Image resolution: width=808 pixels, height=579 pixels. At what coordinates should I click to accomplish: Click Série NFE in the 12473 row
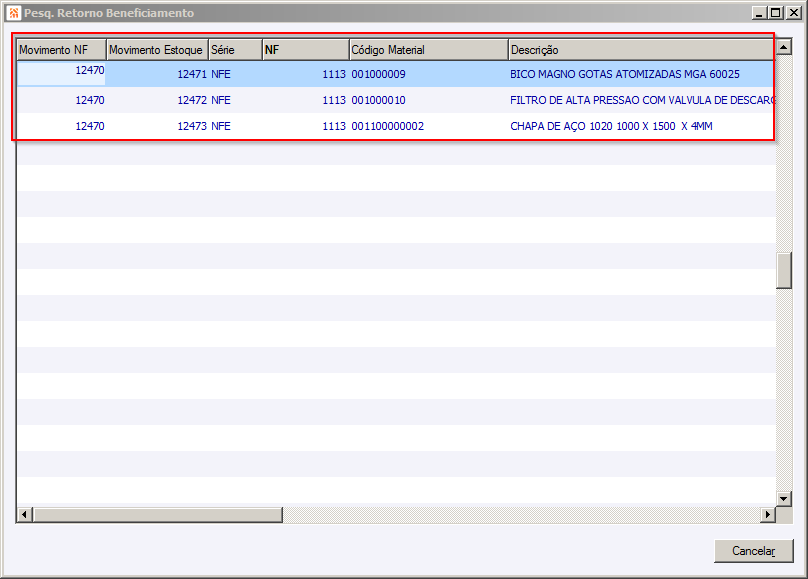[x=221, y=126]
